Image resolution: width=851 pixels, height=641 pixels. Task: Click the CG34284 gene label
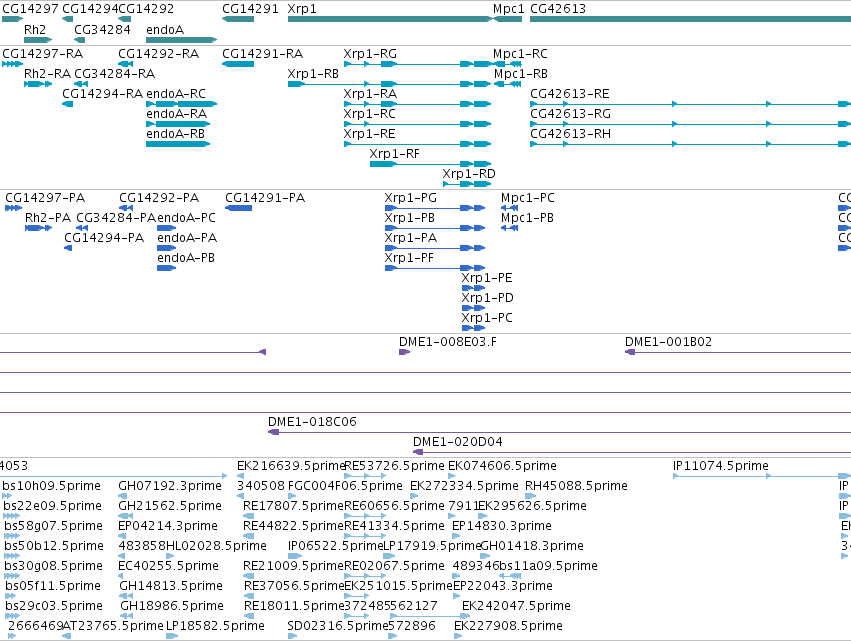coord(102,30)
